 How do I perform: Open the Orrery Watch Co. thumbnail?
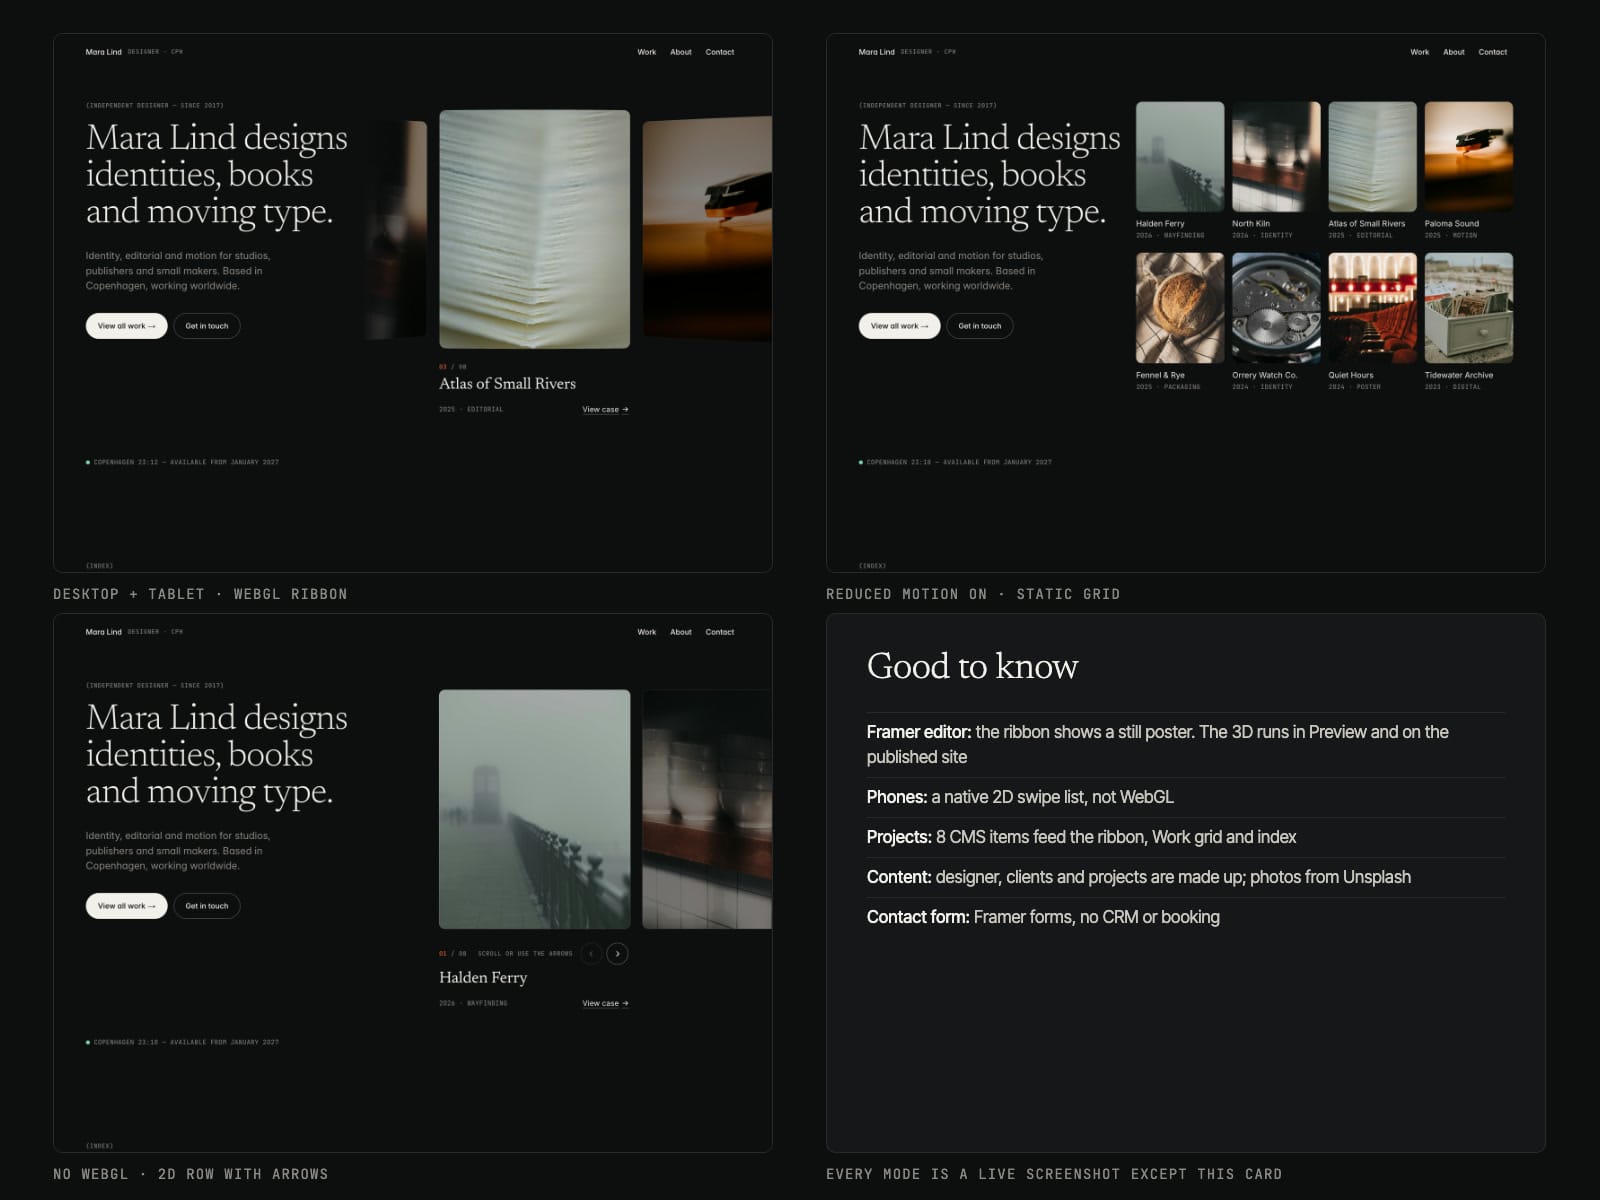coord(1276,308)
